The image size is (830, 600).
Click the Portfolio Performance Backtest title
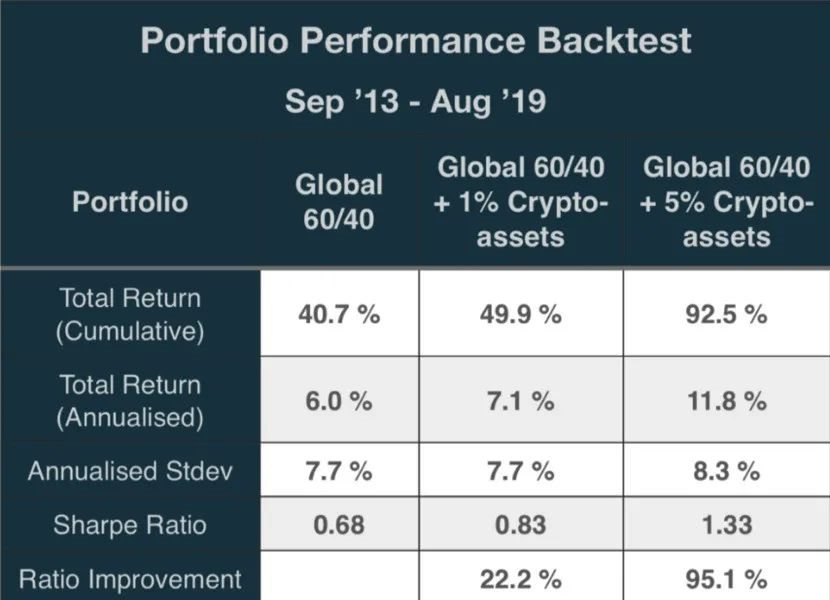pyautogui.click(x=415, y=41)
